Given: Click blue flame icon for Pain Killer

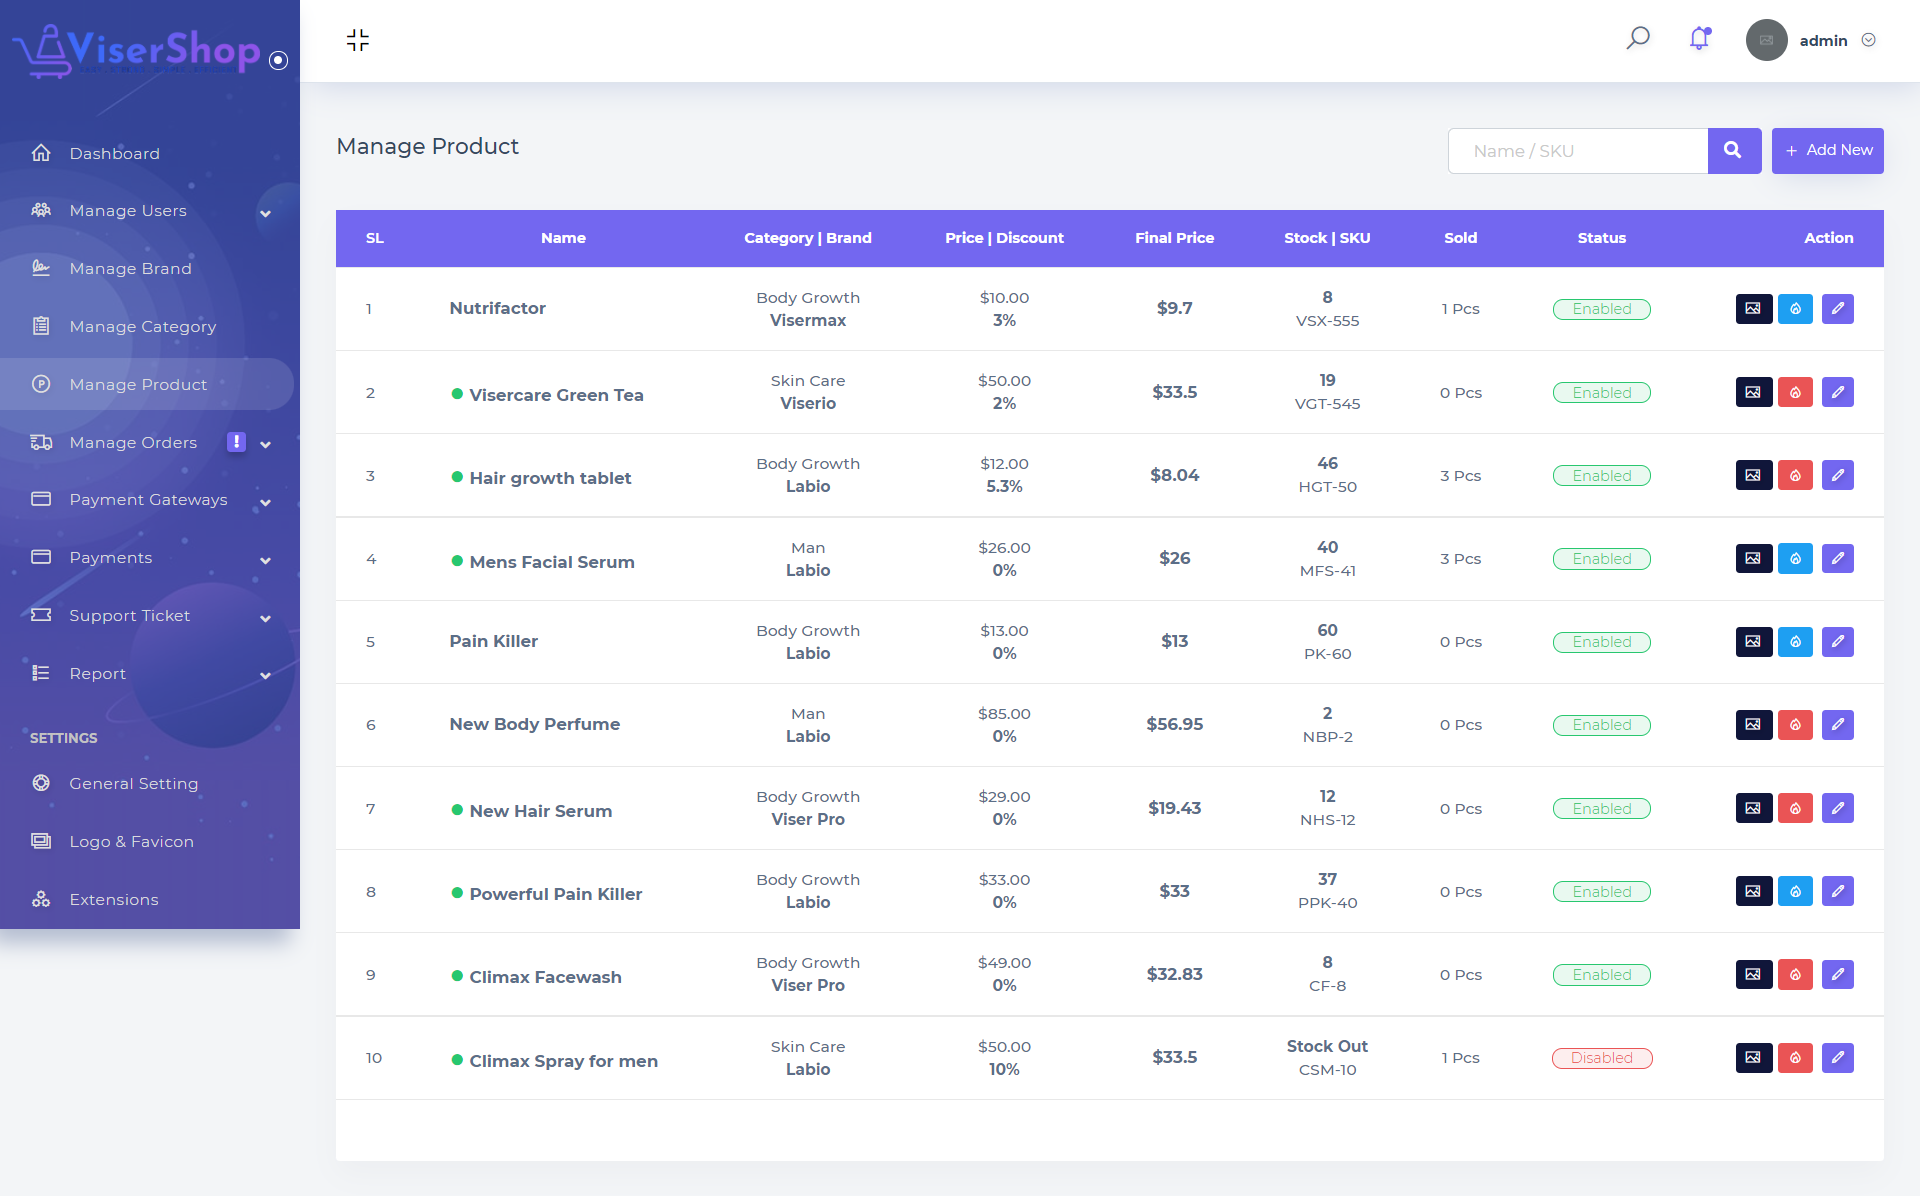Looking at the screenshot, I should (x=1795, y=642).
